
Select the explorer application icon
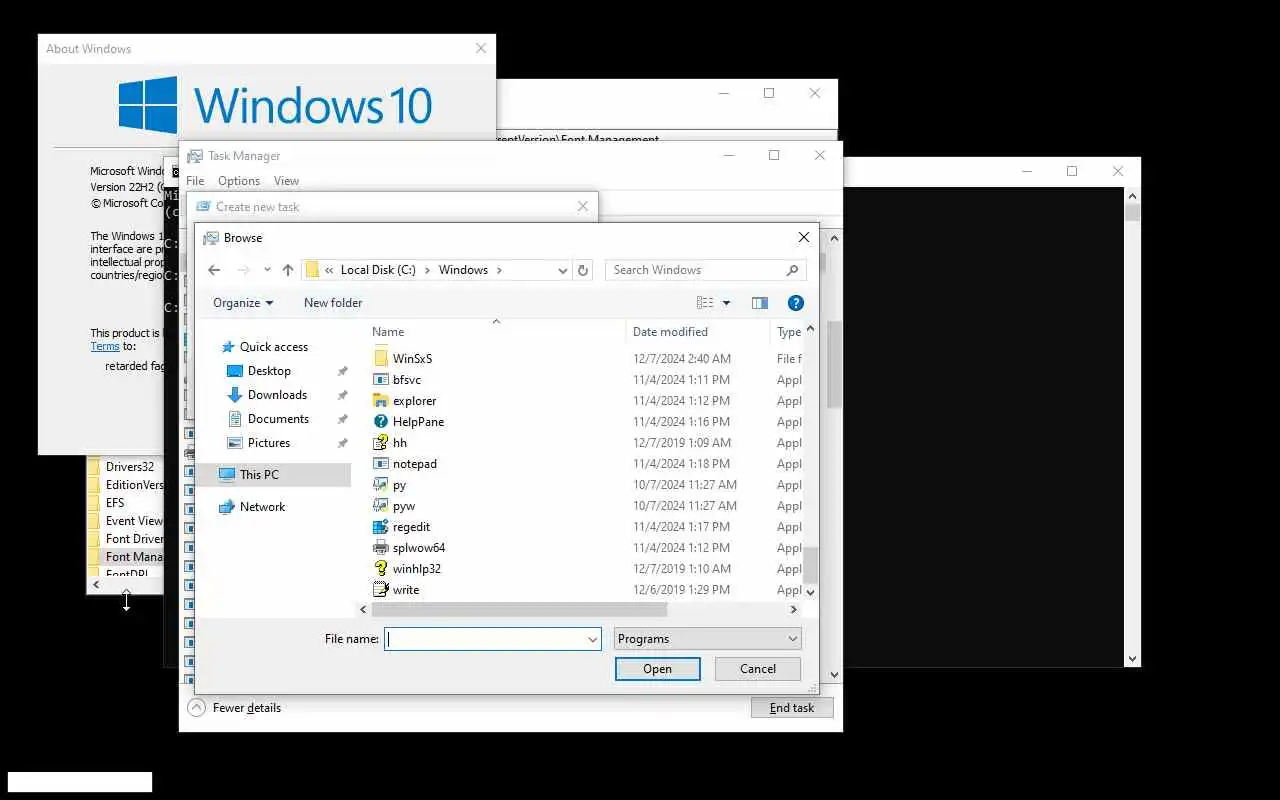[380, 401]
